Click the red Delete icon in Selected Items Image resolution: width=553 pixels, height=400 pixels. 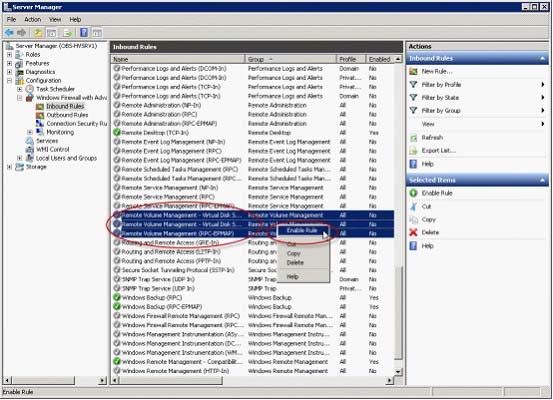(x=413, y=232)
